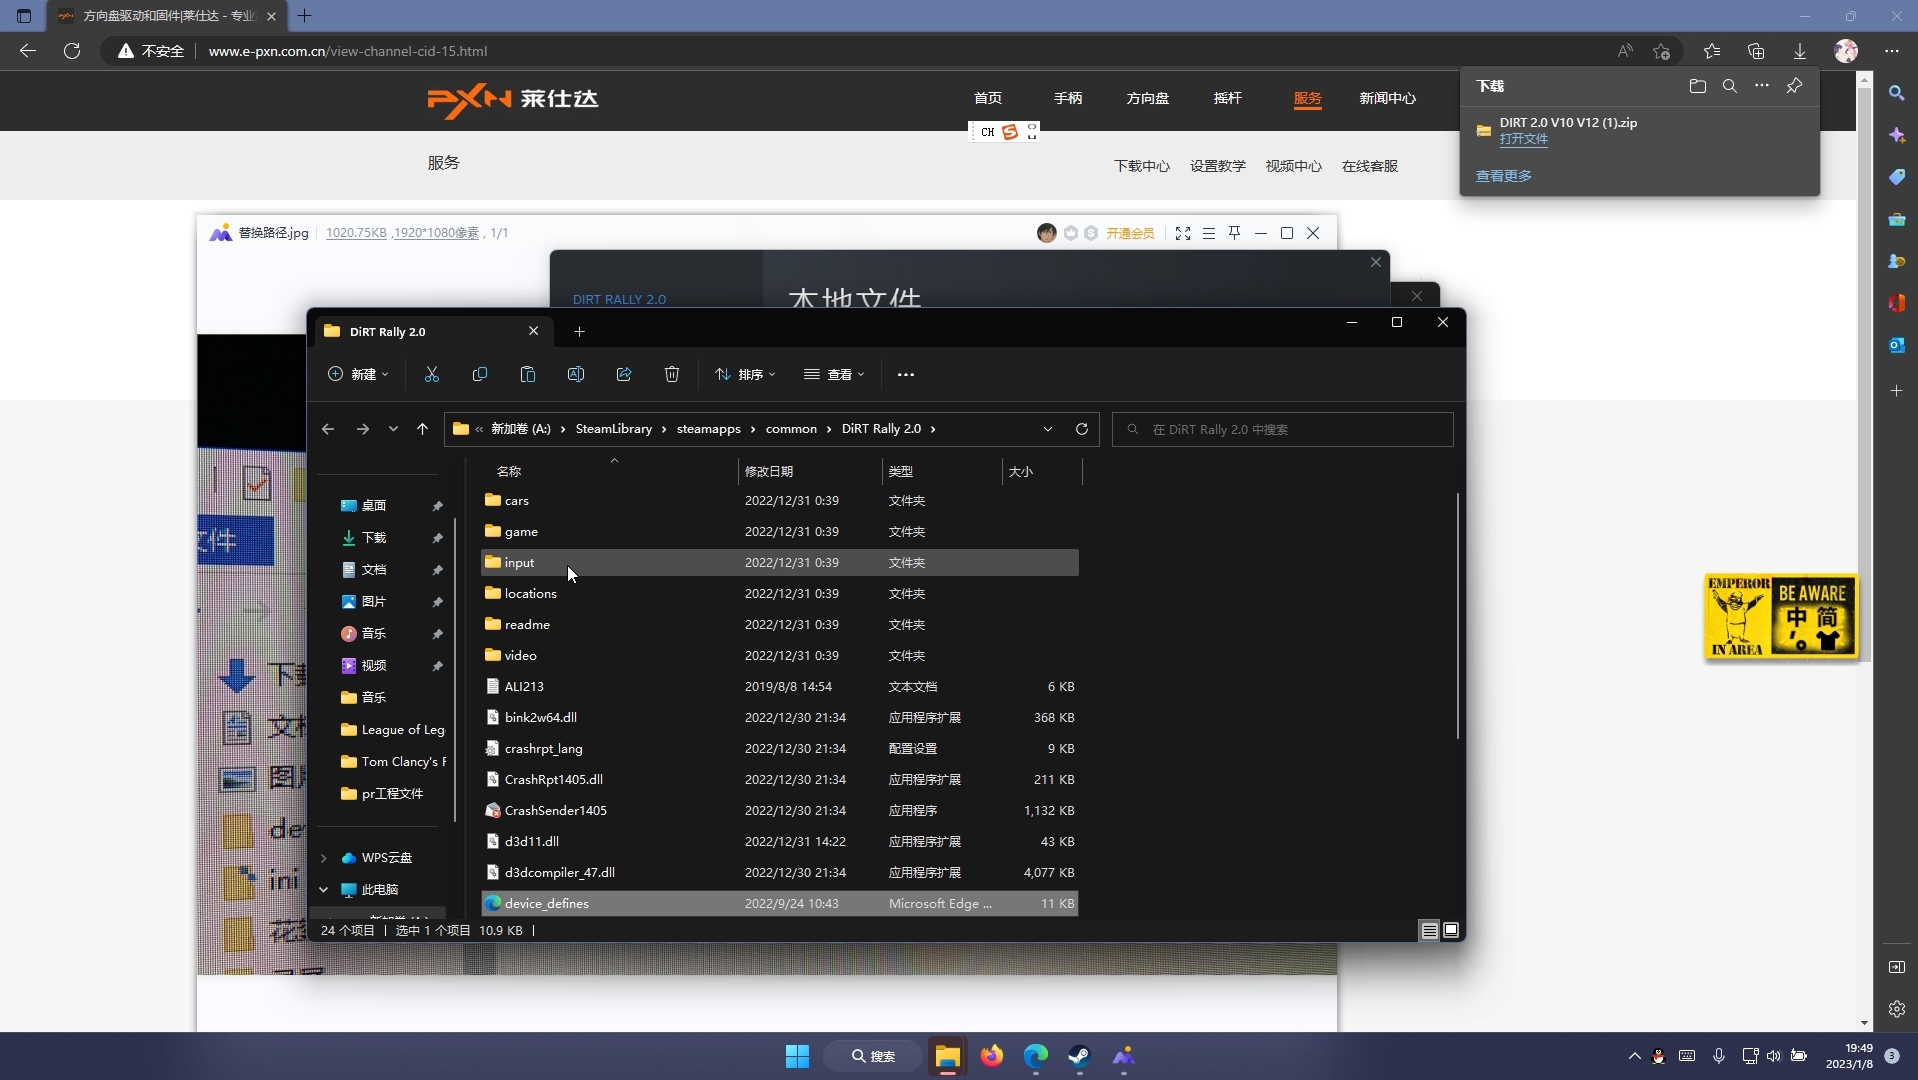Click 在线客服 link on PXN page
This screenshot has height=1080, width=1918.
click(1370, 166)
